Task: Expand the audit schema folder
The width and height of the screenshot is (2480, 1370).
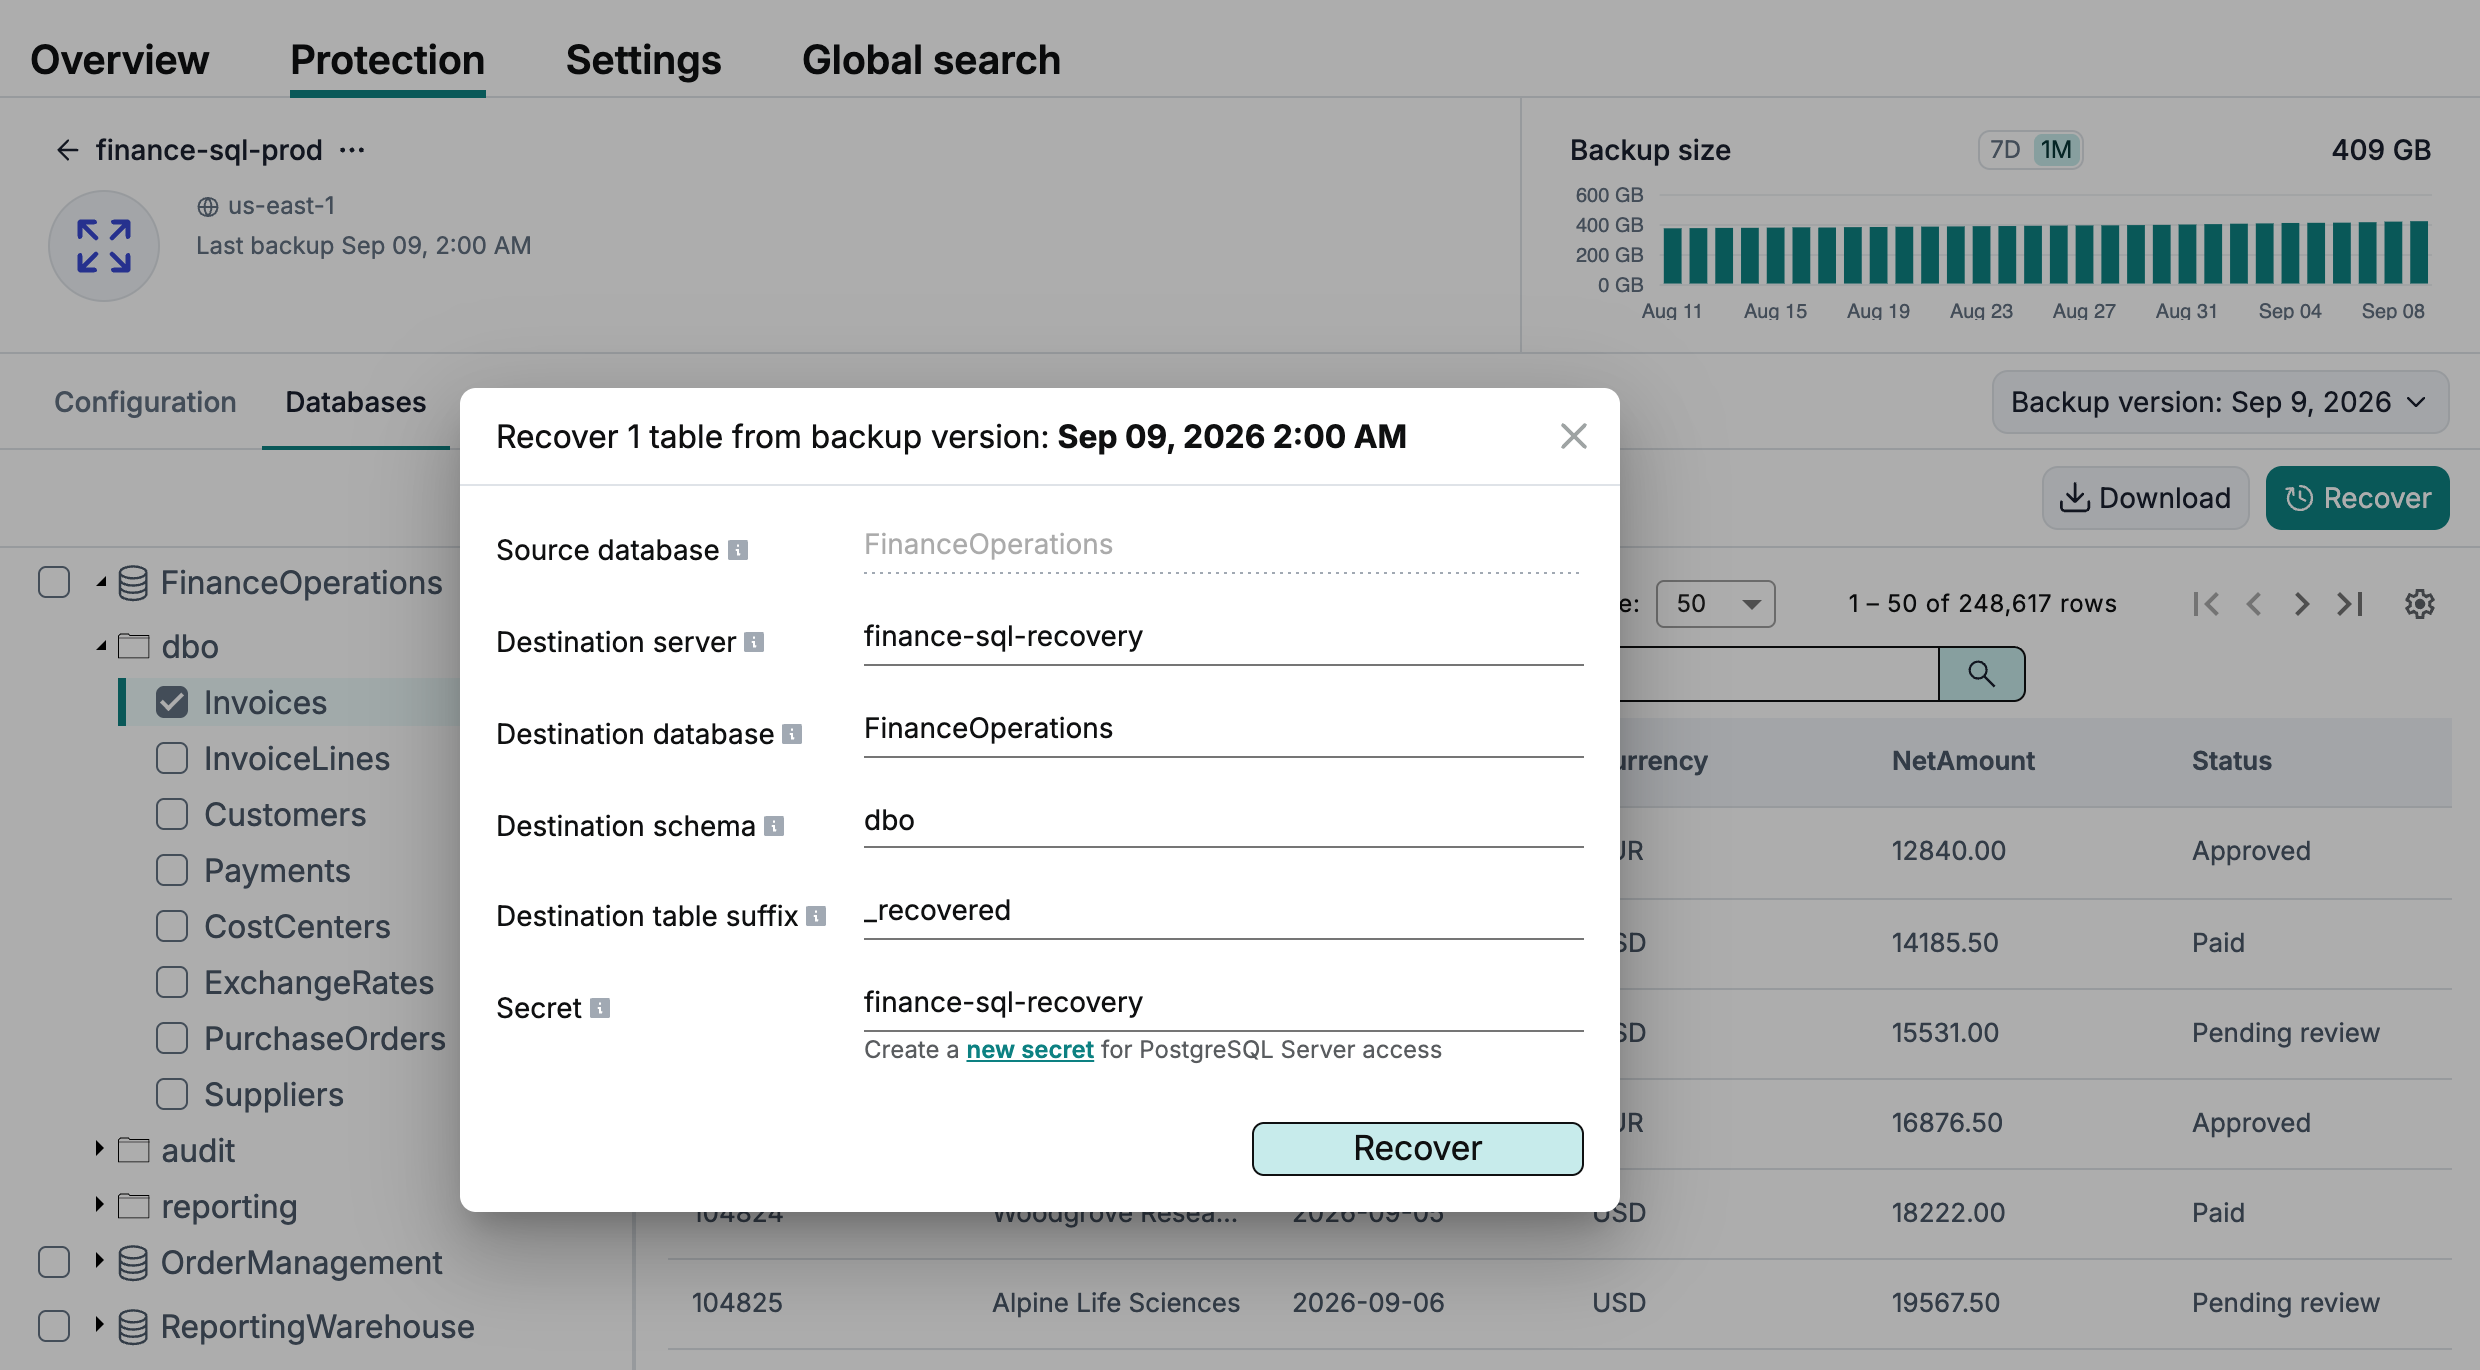Action: click(99, 1149)
